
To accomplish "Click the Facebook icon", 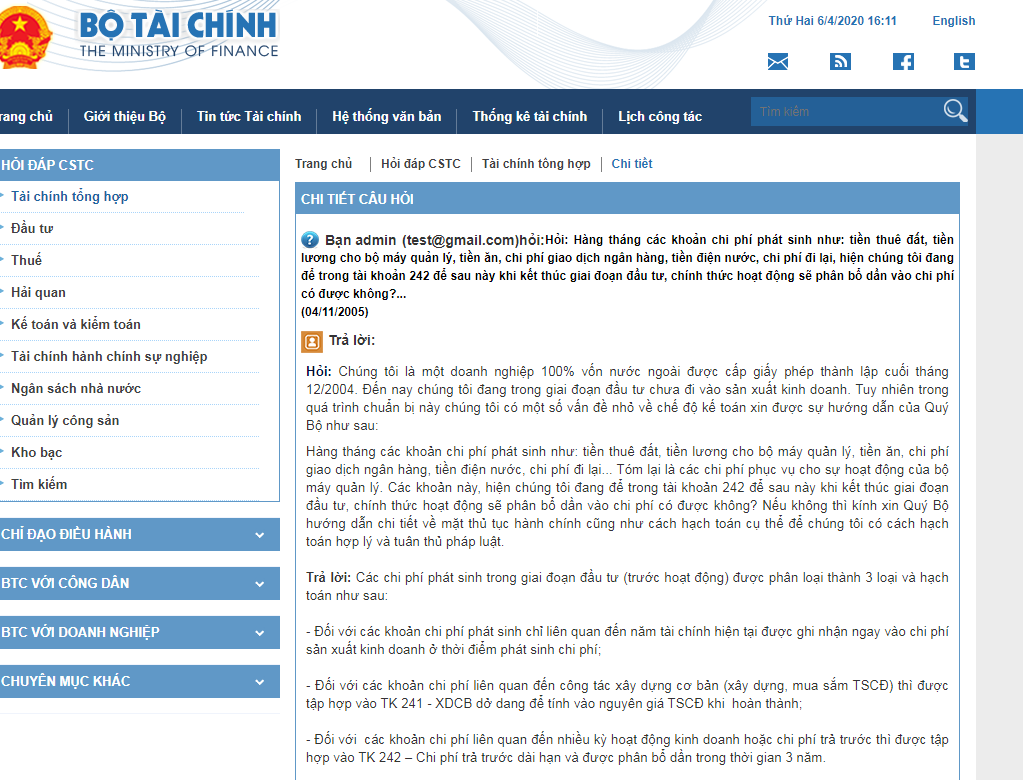I will 903,62.
